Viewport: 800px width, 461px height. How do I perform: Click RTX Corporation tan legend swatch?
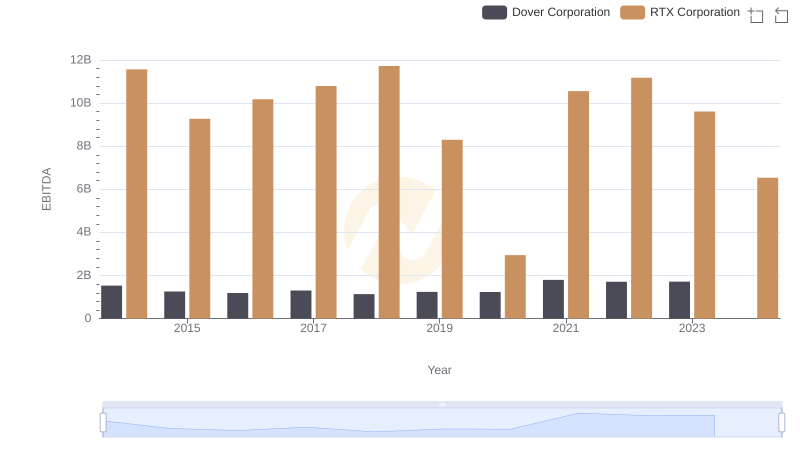633,12
